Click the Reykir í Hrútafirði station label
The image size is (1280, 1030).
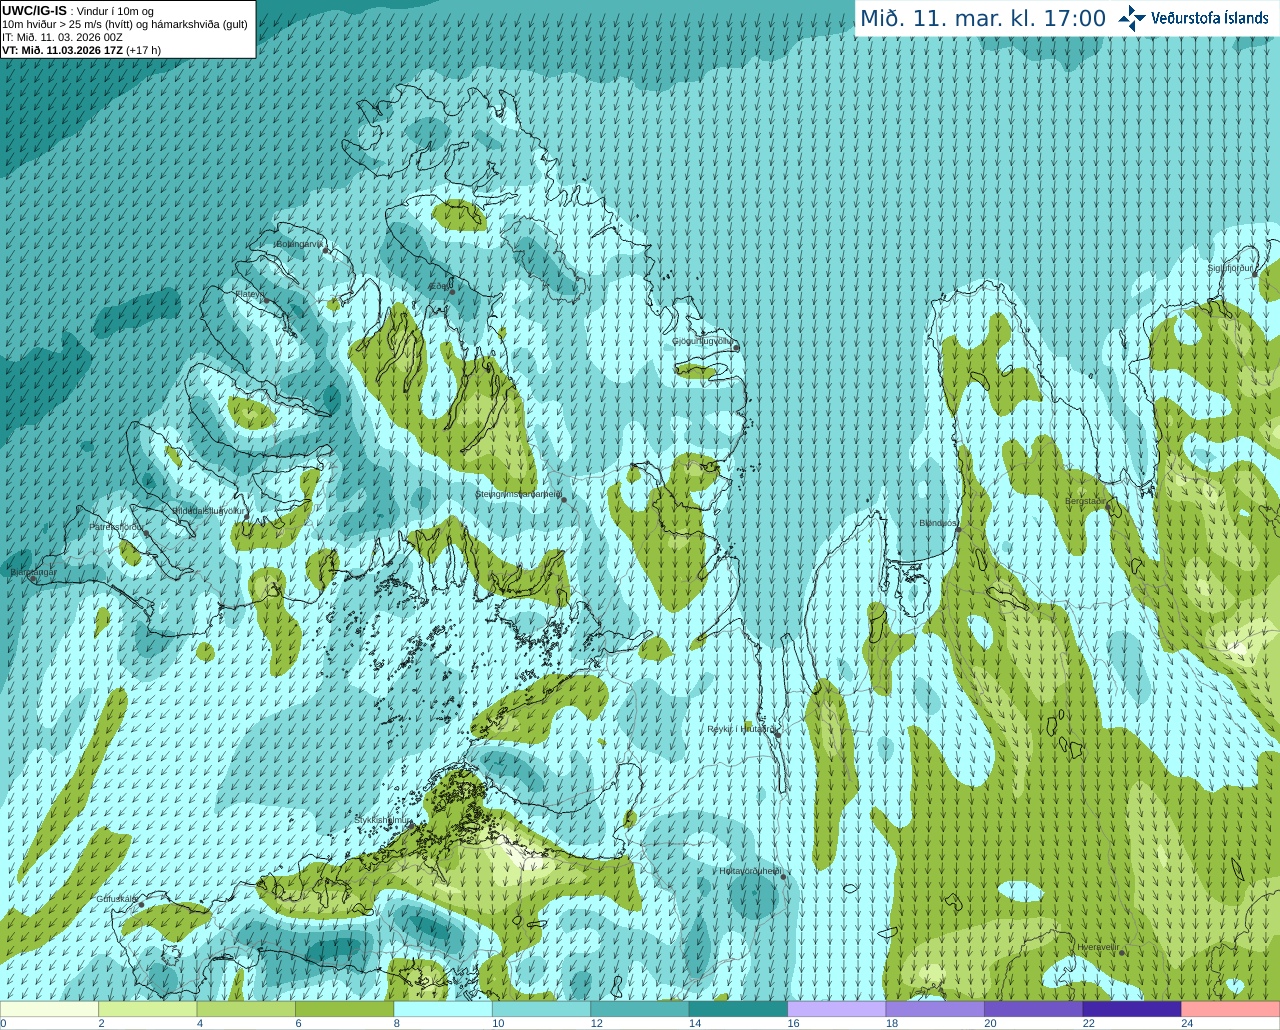pos(740,729)
